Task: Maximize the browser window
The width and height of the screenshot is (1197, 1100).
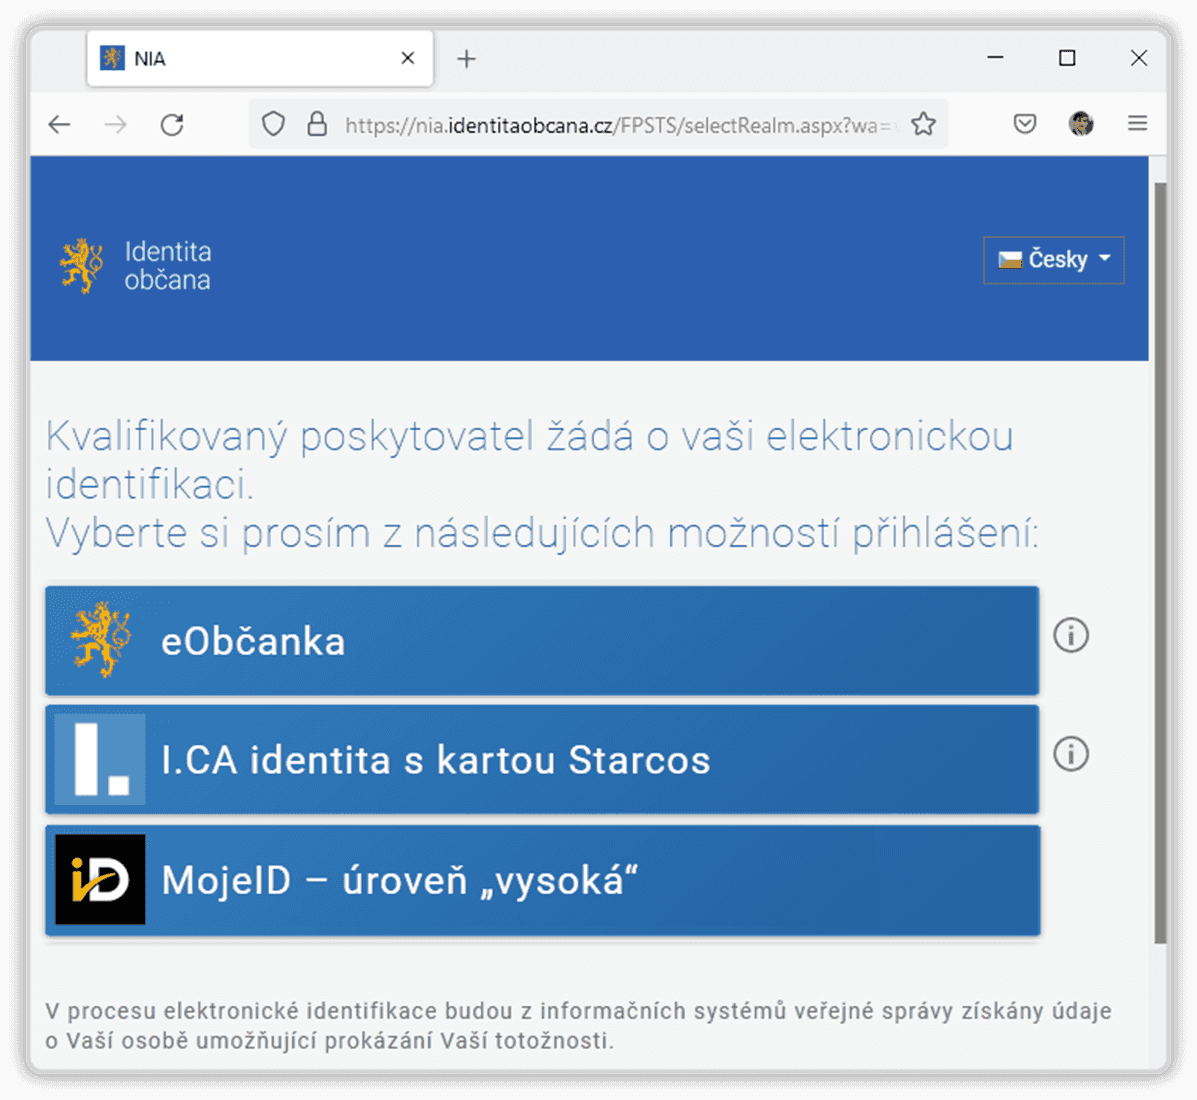Action: click(1067, 58)
